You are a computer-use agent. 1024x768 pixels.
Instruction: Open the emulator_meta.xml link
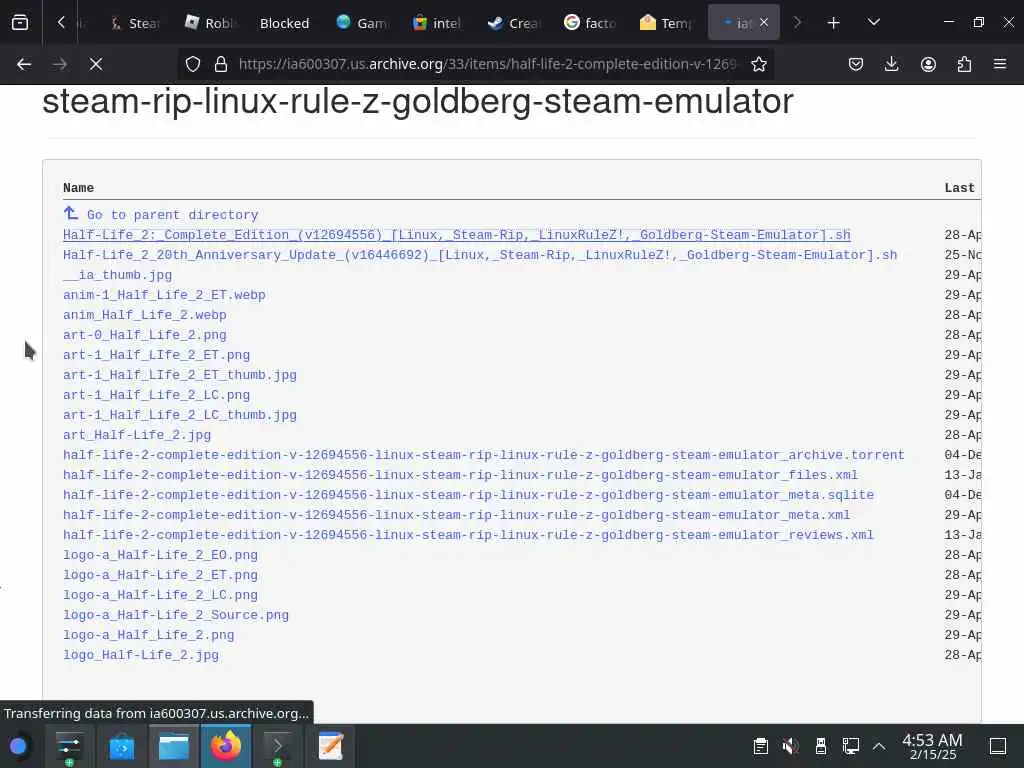[456, 515]
